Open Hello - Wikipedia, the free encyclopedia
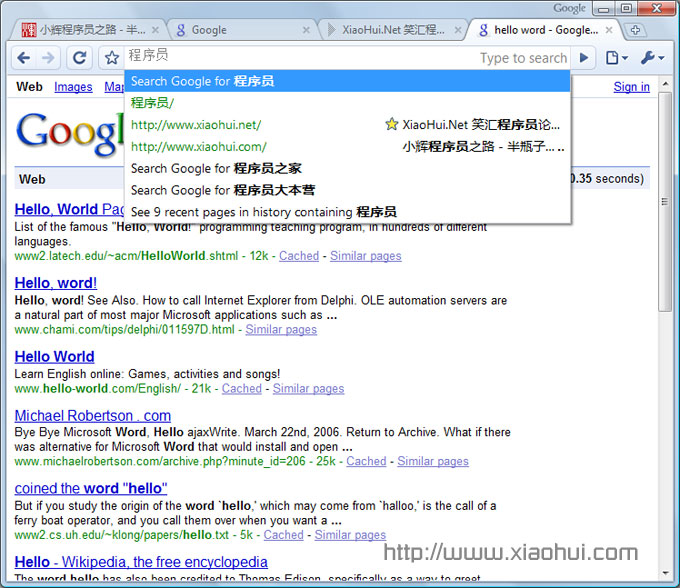Screen dimensions: 680x588 point(141,562)
